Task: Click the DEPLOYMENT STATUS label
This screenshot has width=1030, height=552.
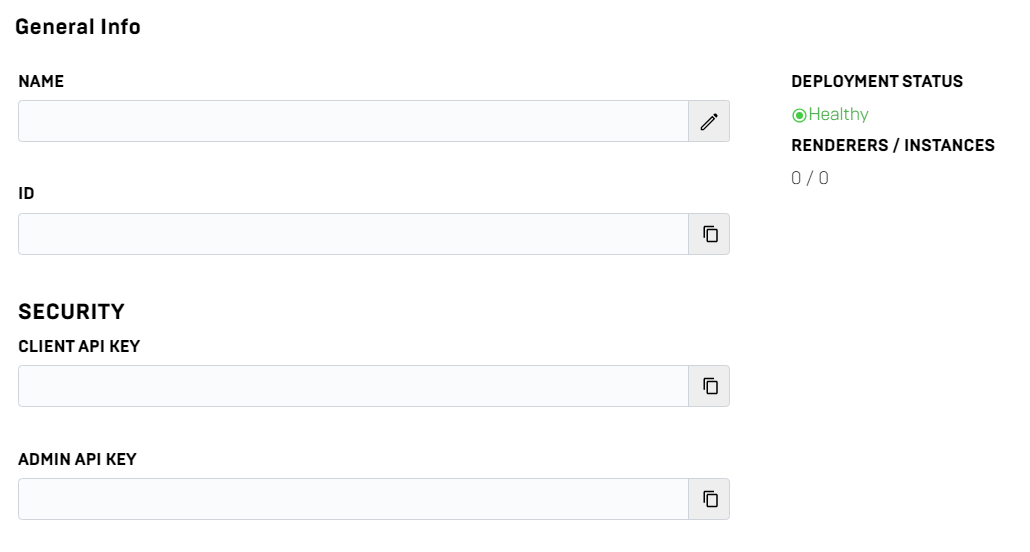Action: click(877, 81)
